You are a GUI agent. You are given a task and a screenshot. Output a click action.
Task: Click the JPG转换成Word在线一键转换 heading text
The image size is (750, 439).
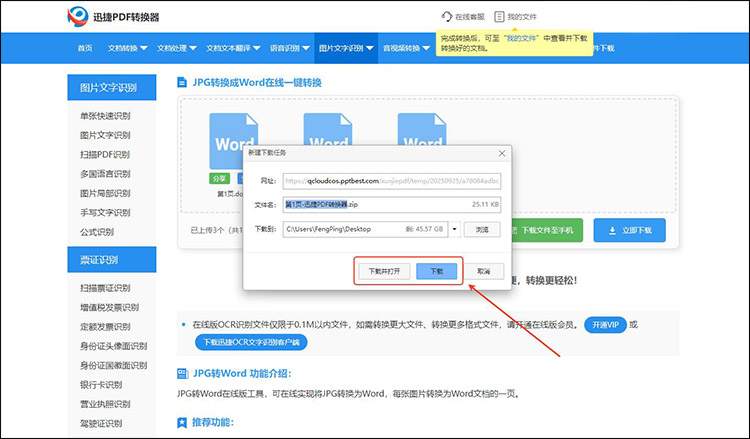coord(257,83)
